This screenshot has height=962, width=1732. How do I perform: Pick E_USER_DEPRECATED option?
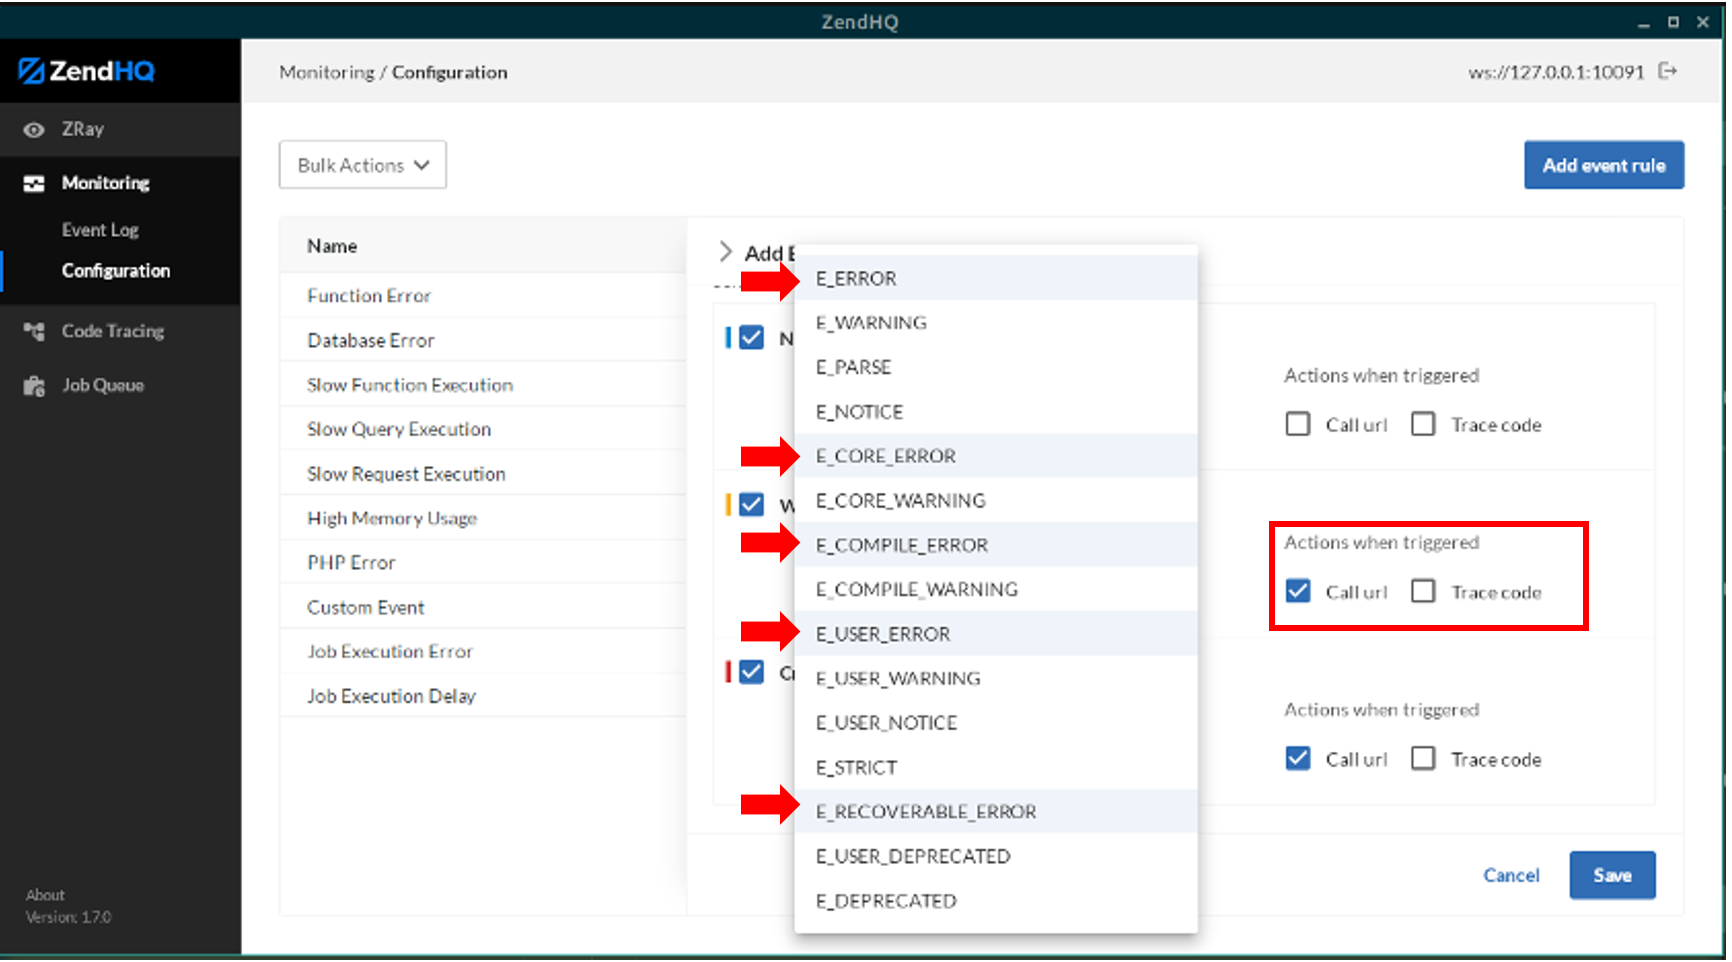click(996, 857)
